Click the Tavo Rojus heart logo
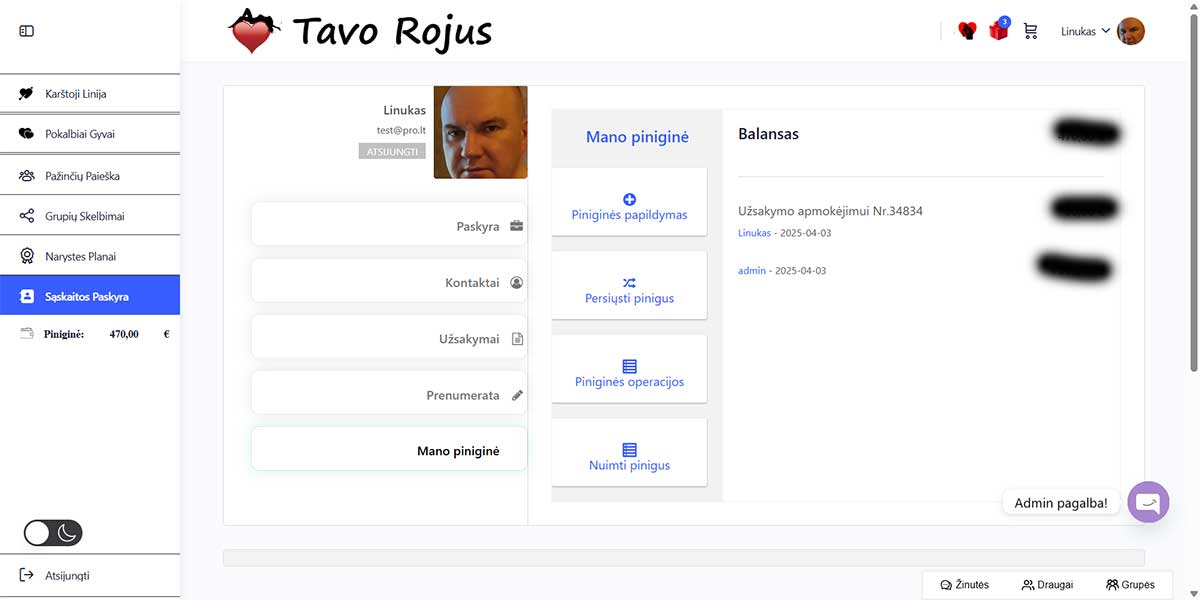This screenshot has height=600, width=1200. coord(250,32)
